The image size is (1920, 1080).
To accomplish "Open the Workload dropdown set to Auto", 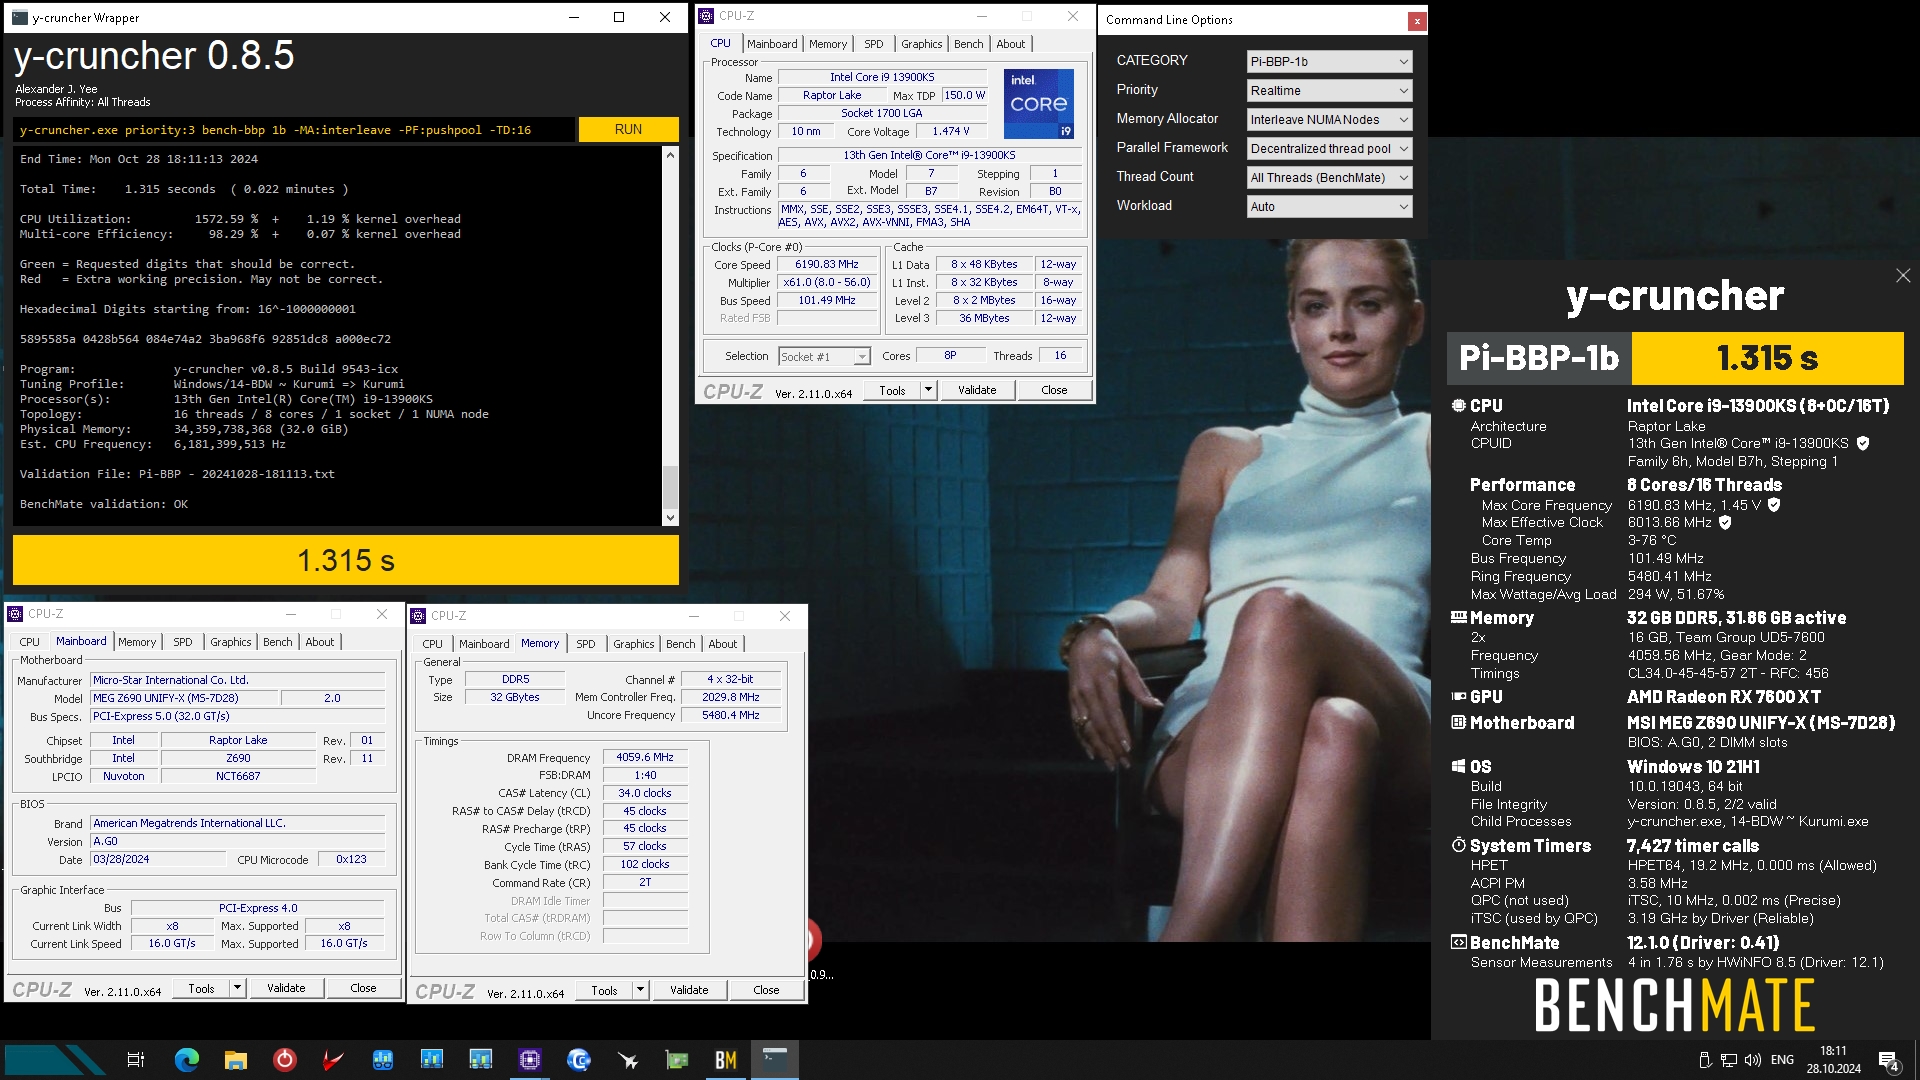I will pos(1329,206).
